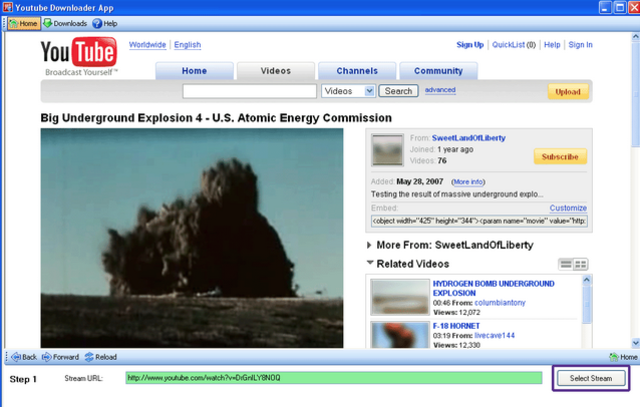Click the Stream URL input field

[x=333, y=378]
